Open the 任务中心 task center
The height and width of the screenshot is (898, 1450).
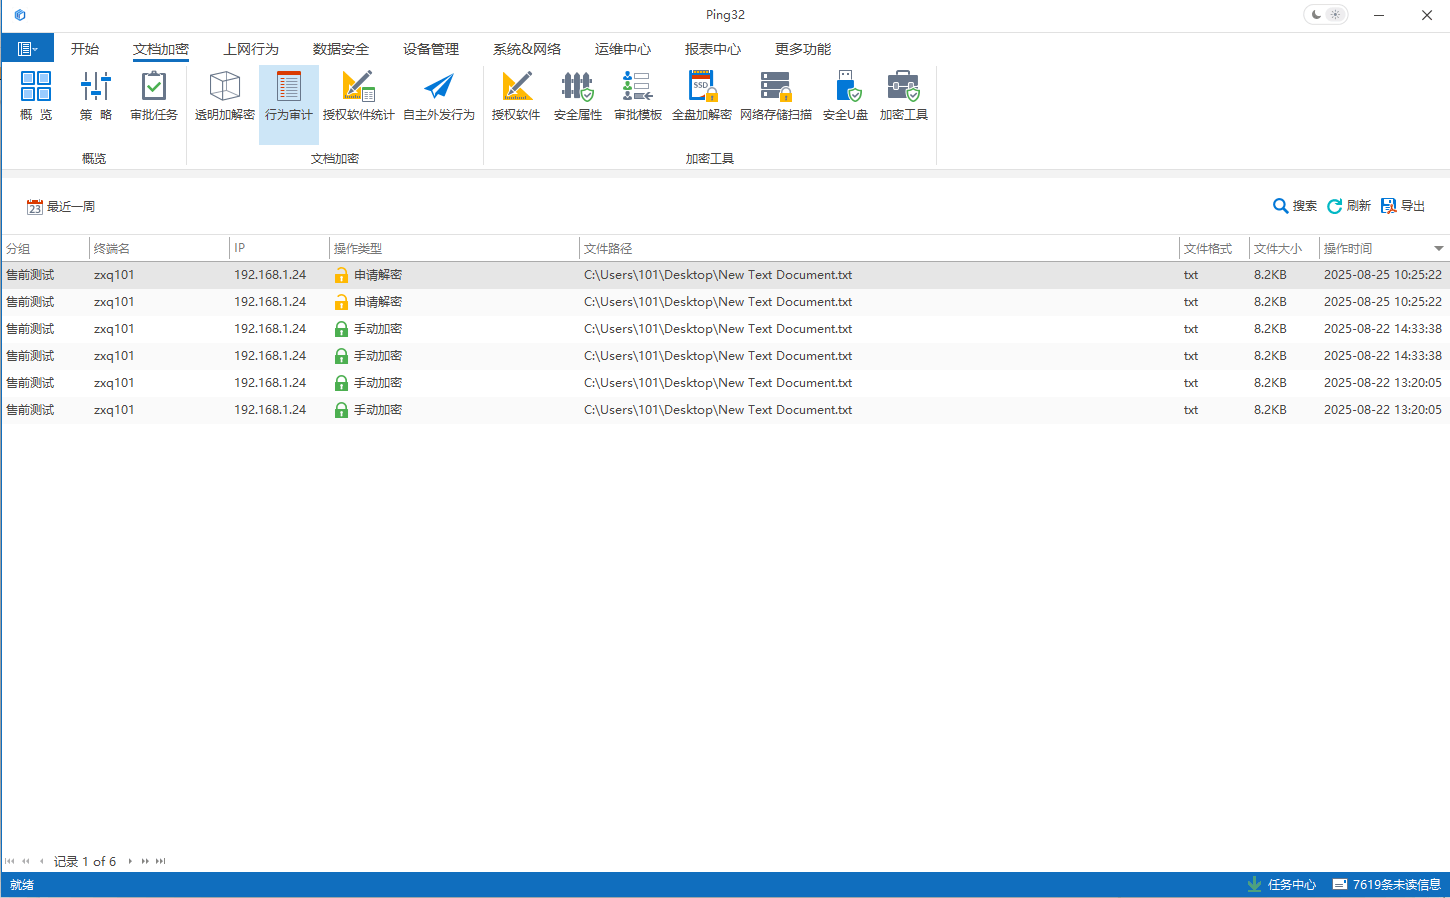tap(1282, 885)
